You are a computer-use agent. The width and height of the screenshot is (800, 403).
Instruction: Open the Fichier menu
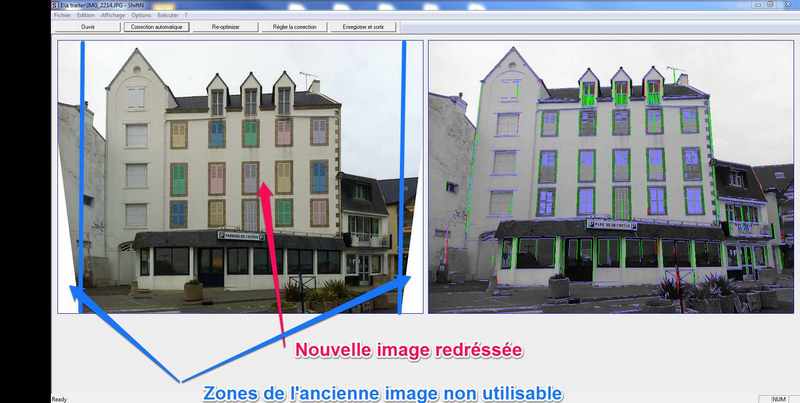tap(62, 15)
